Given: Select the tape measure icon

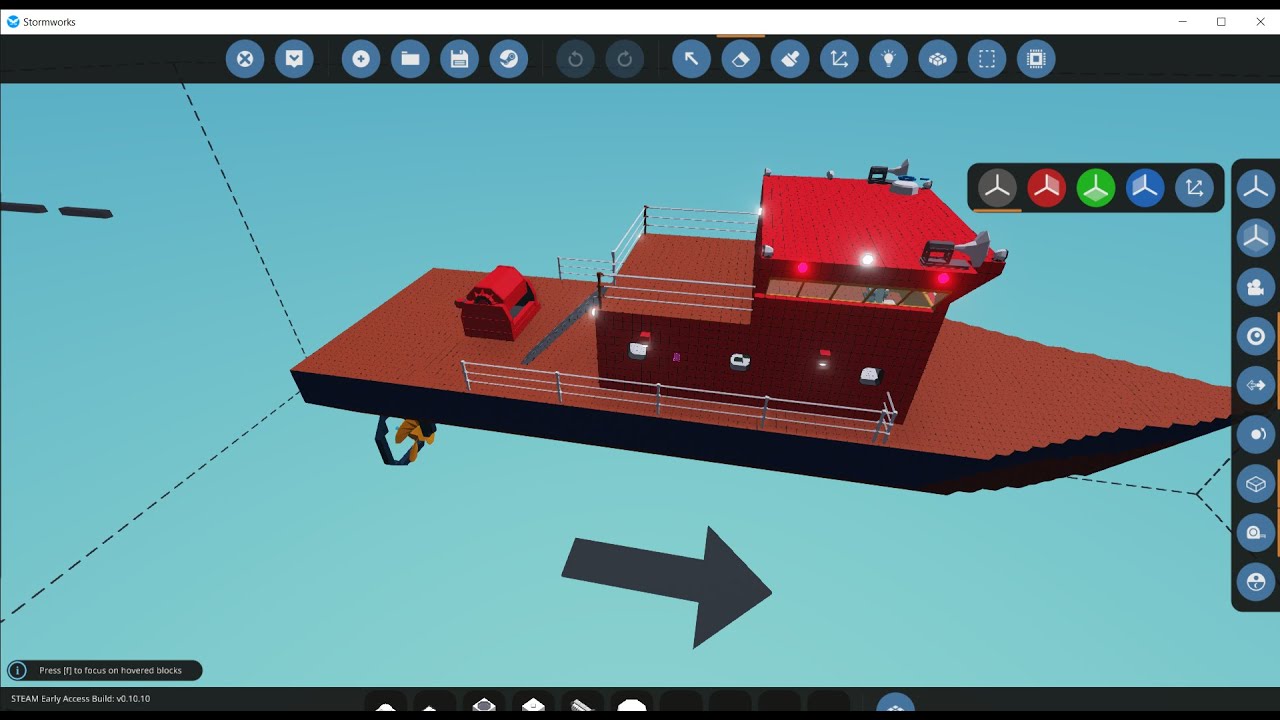Looking at the screenshot, I should [x=1256, y=533].
